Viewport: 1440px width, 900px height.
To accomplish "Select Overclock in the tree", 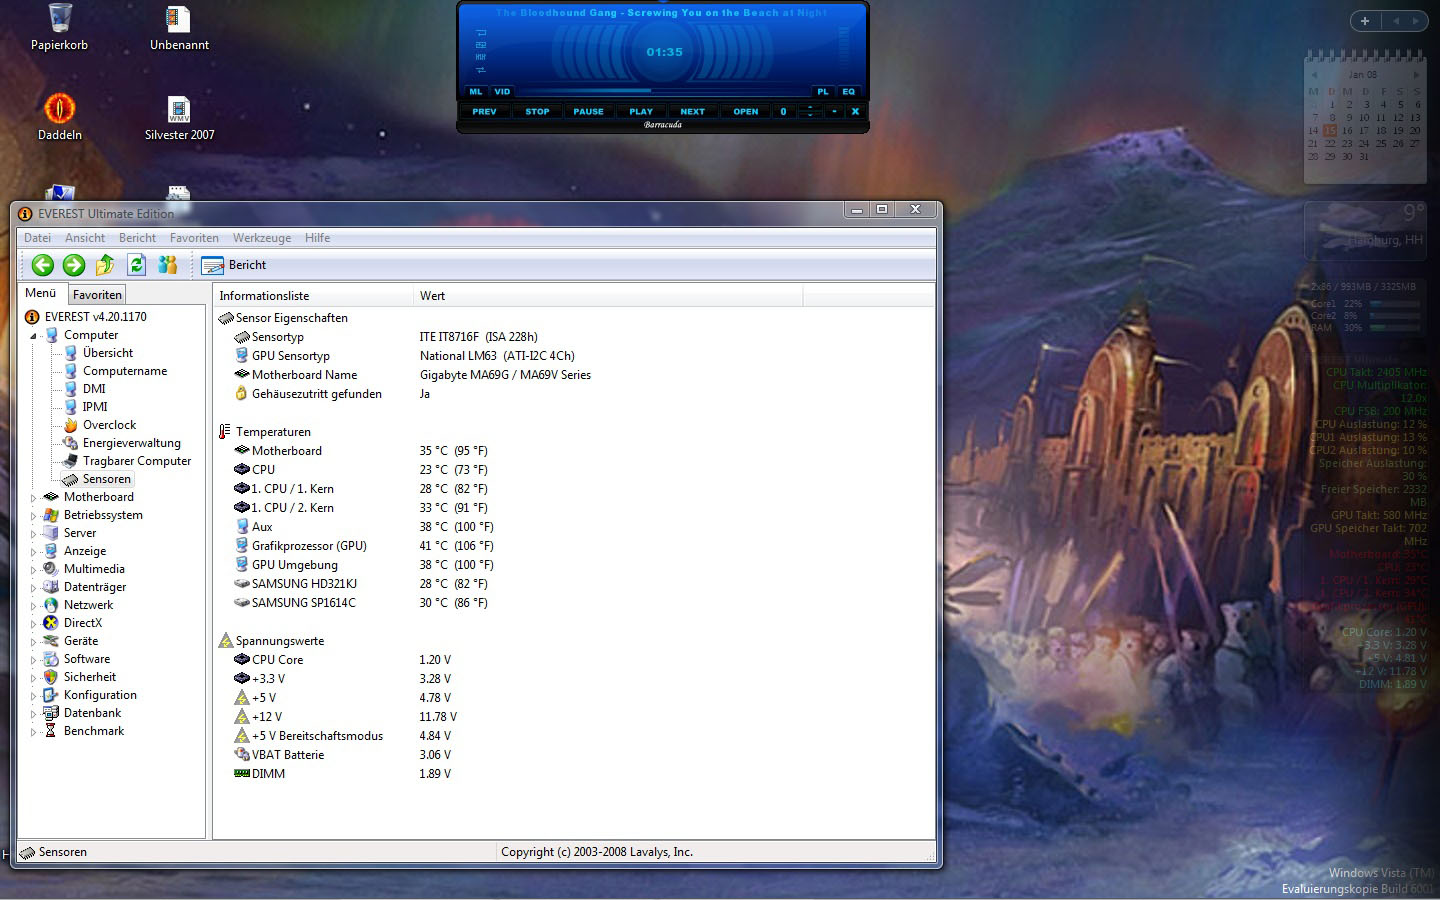I will coord(109,425).
